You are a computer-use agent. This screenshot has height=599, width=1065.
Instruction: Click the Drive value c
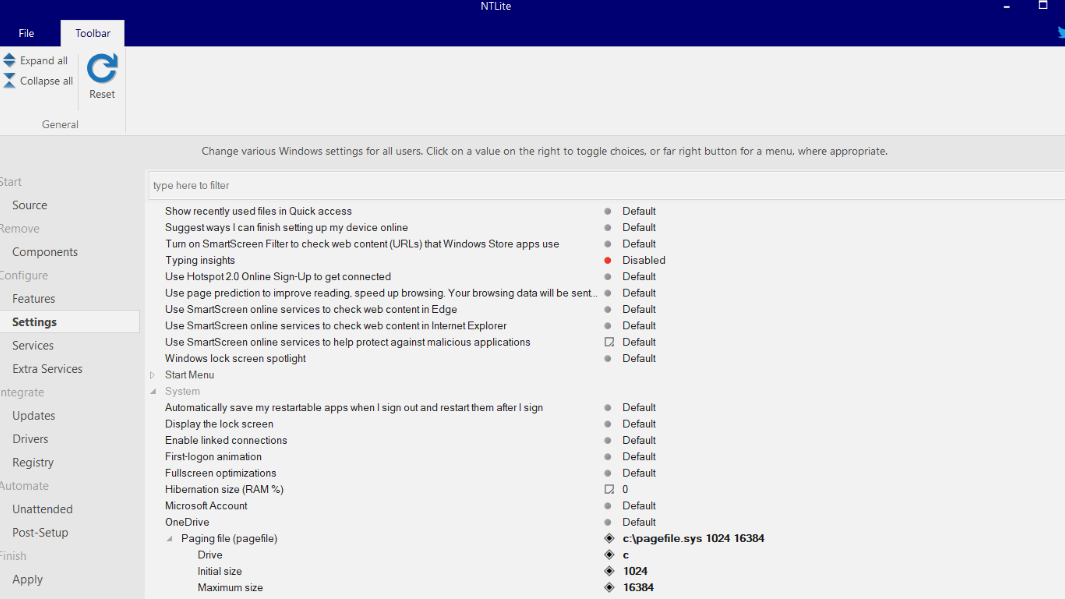[626, 555]
